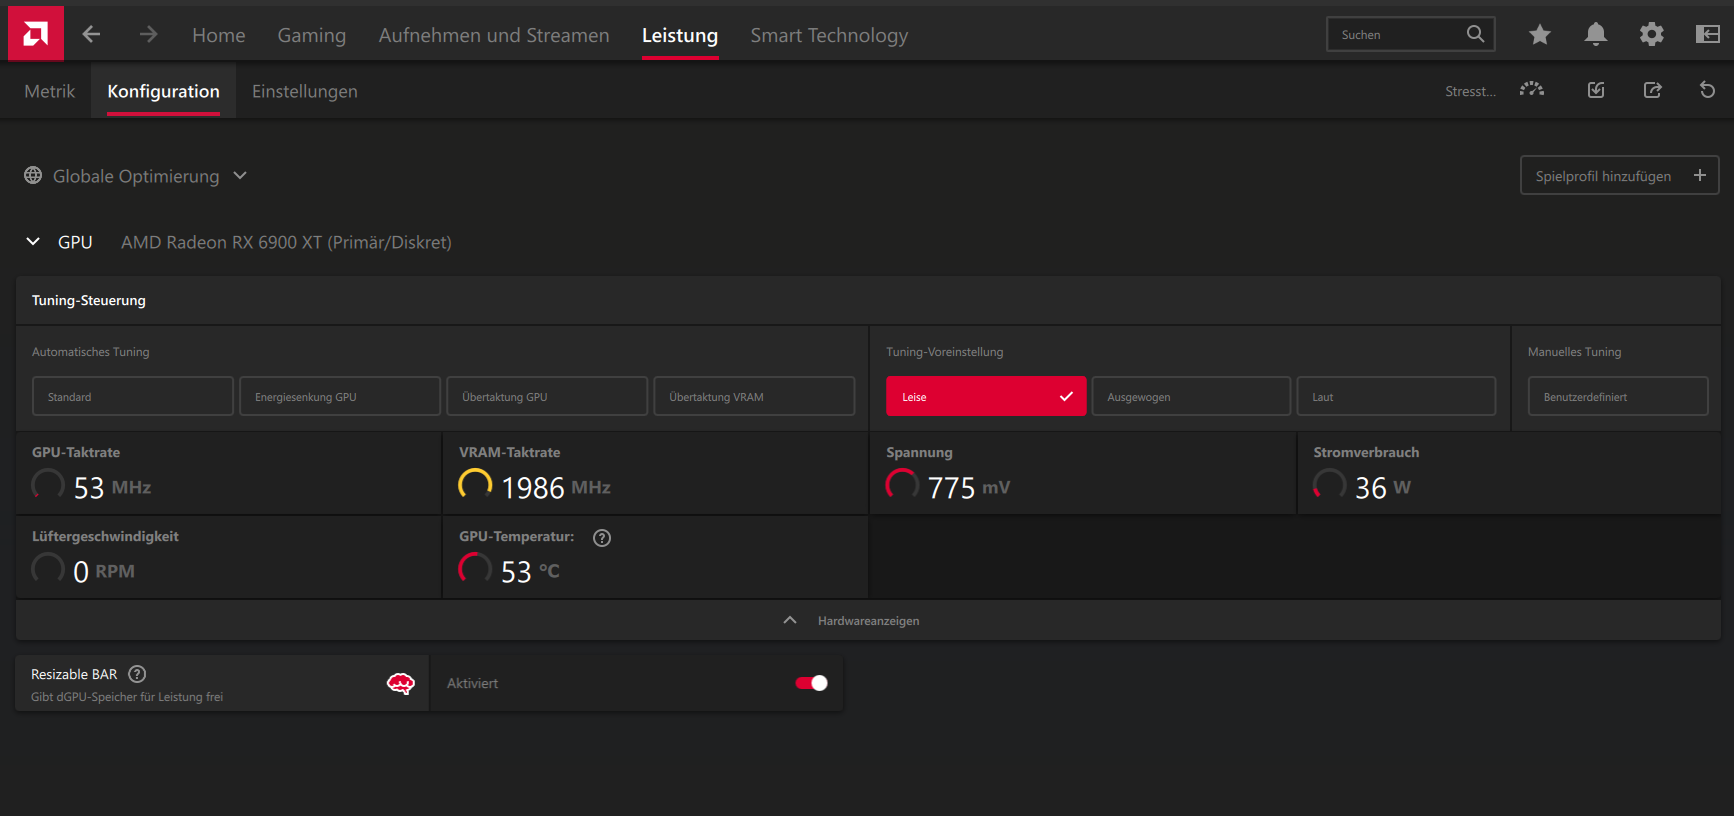The width and height of the screenshot is (1734, 816).
Task: Select Benutzerdefiniert manual tuning
Action: [1618, 396]
